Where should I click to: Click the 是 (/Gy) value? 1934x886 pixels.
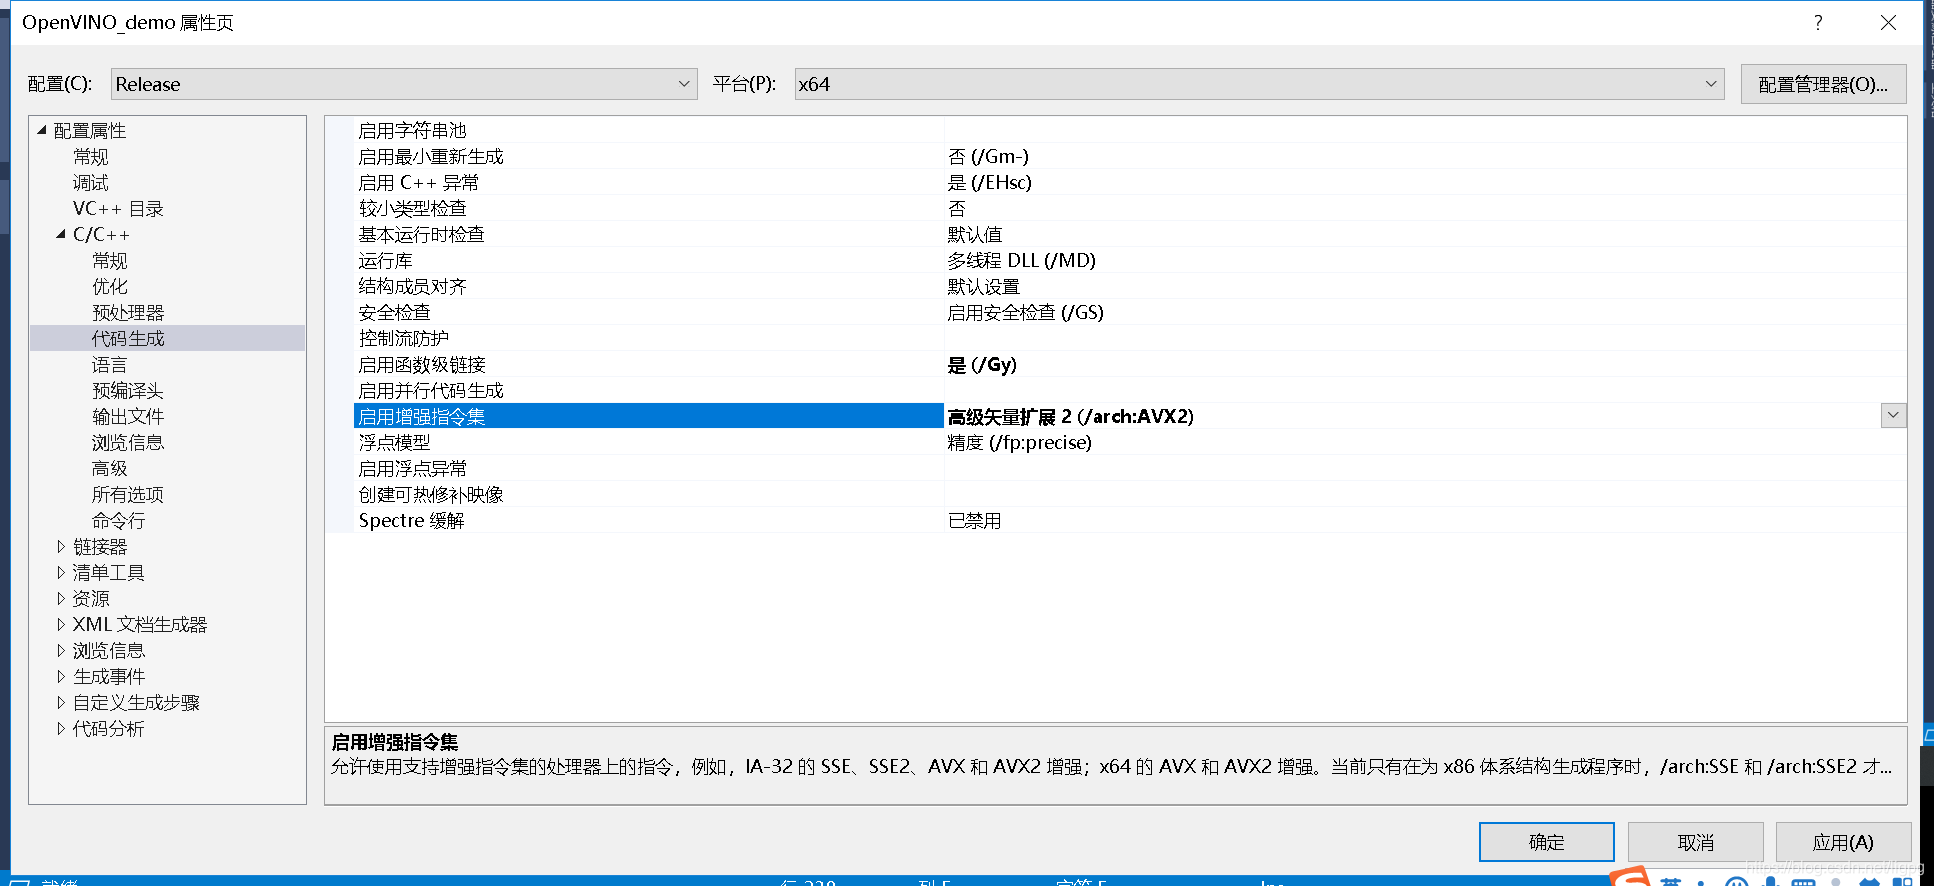point(982,364)
